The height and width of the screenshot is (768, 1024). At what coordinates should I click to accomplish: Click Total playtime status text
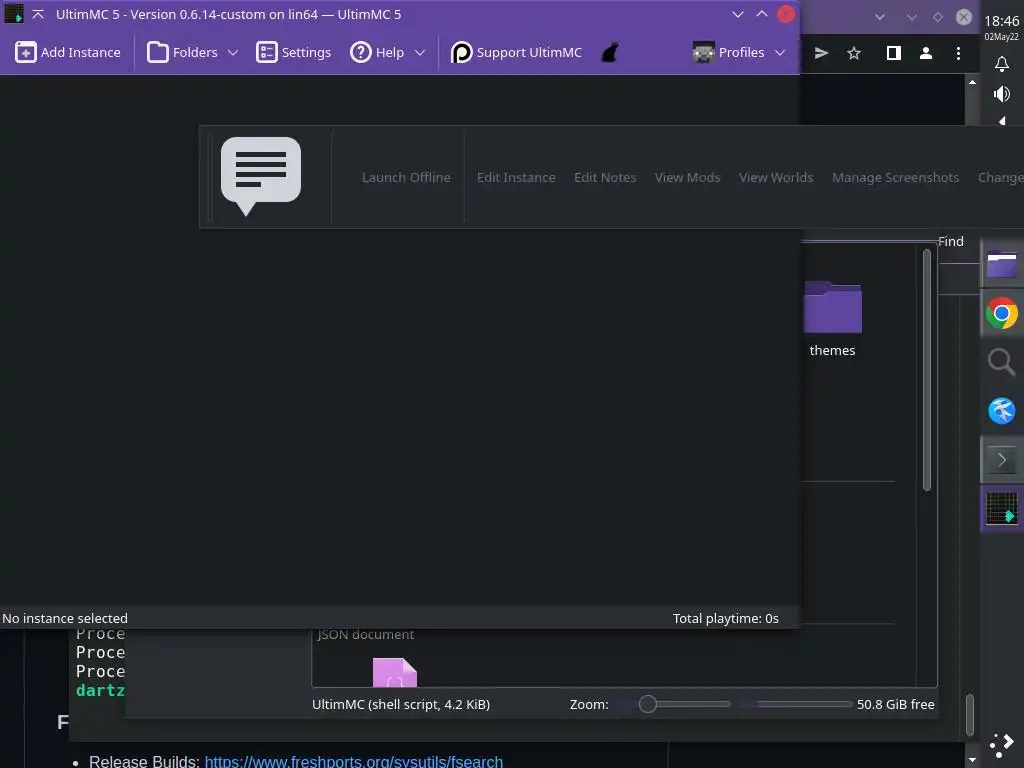[726, 618]
